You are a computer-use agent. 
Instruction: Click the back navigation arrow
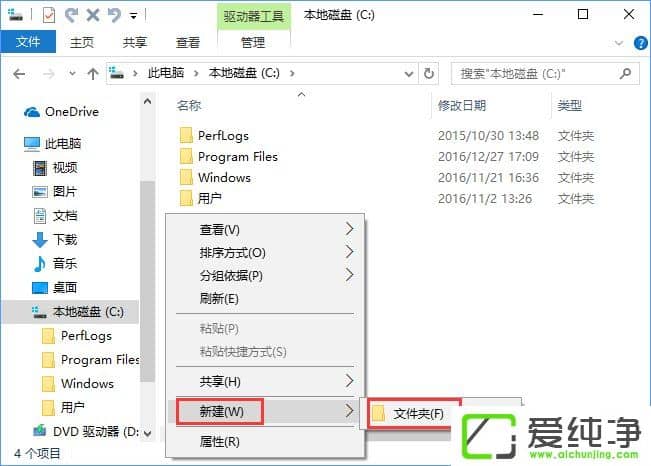click(19, 74)
